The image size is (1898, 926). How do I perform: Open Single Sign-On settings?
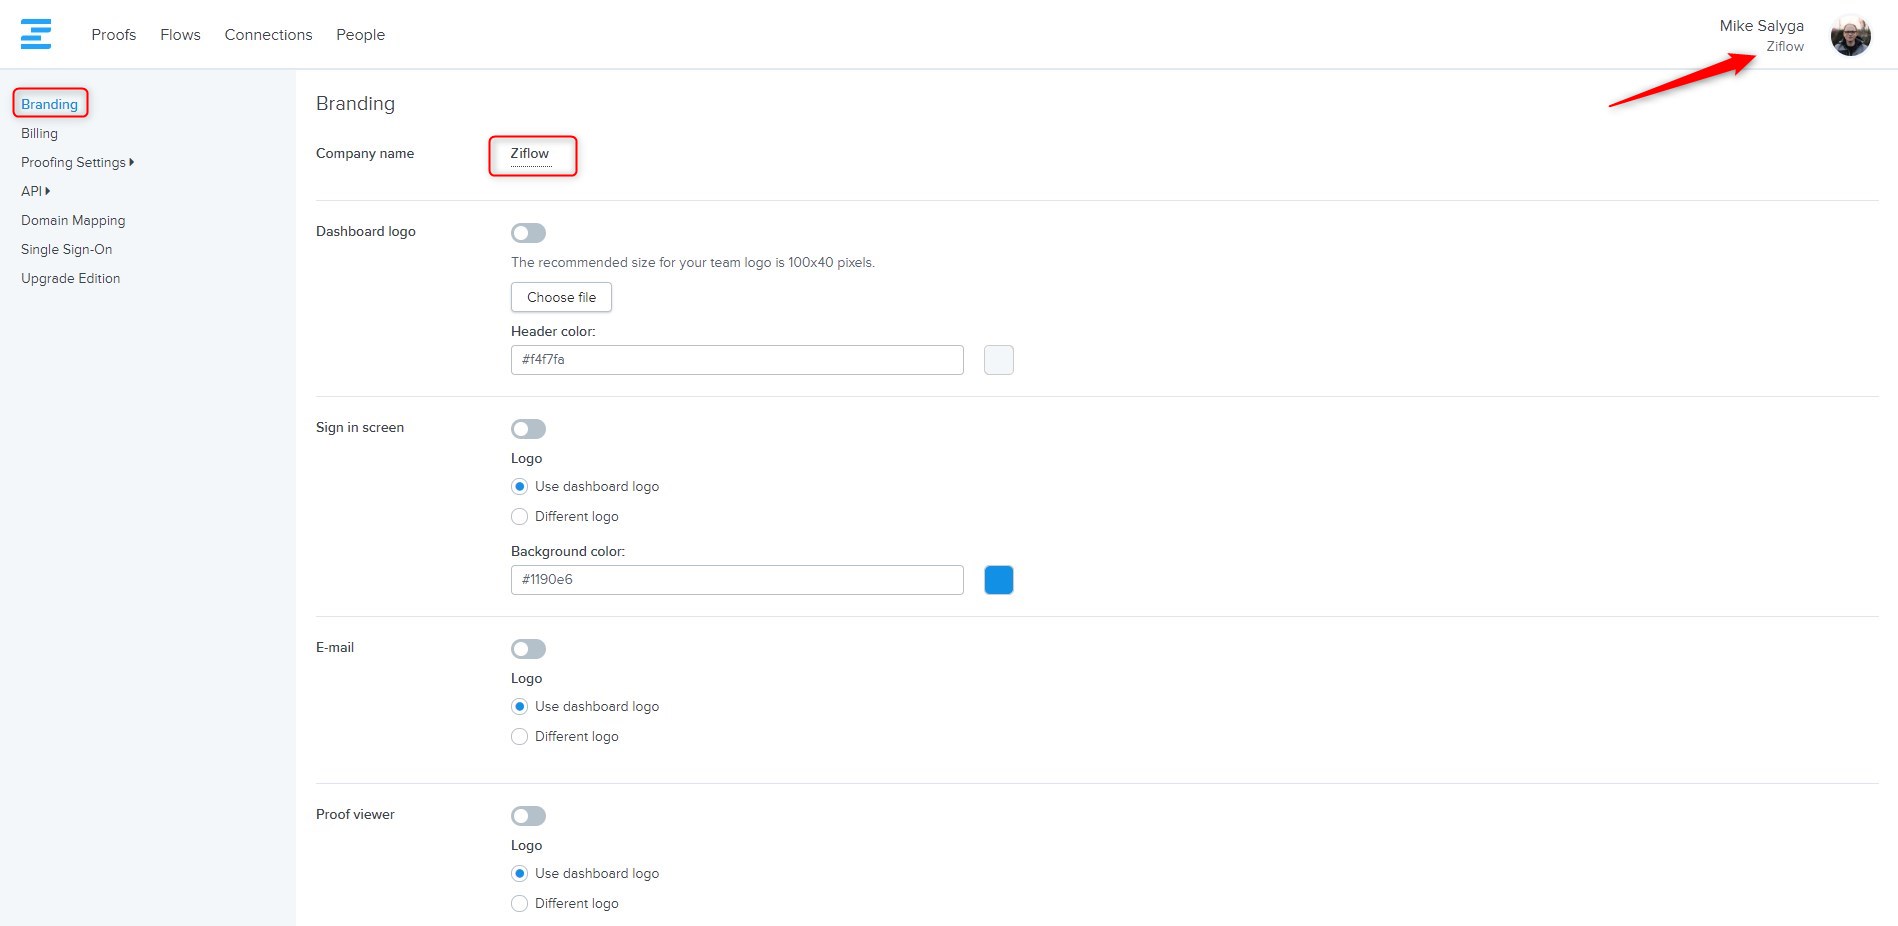tap(66, 249)
